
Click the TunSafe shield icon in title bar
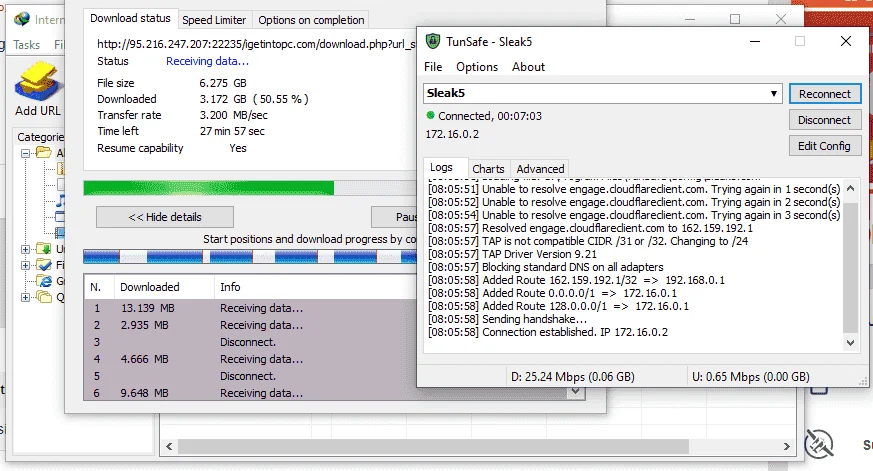[x=433, y=42]
